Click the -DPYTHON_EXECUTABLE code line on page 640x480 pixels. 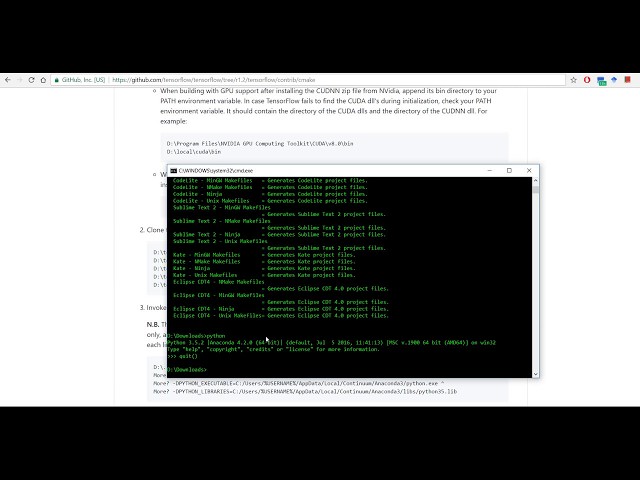pos(299,383)
